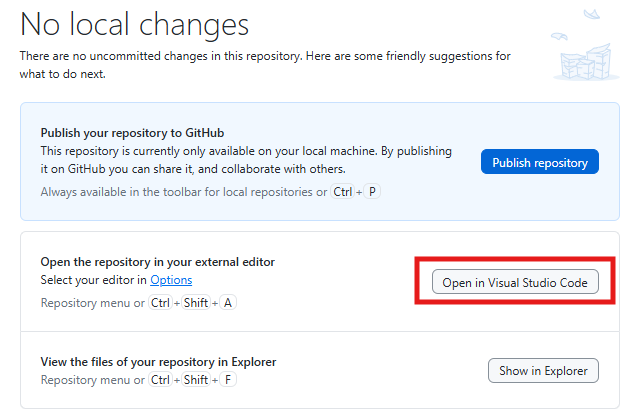
Task: Open the Options link for editor selection
Action: pos(171,280)
